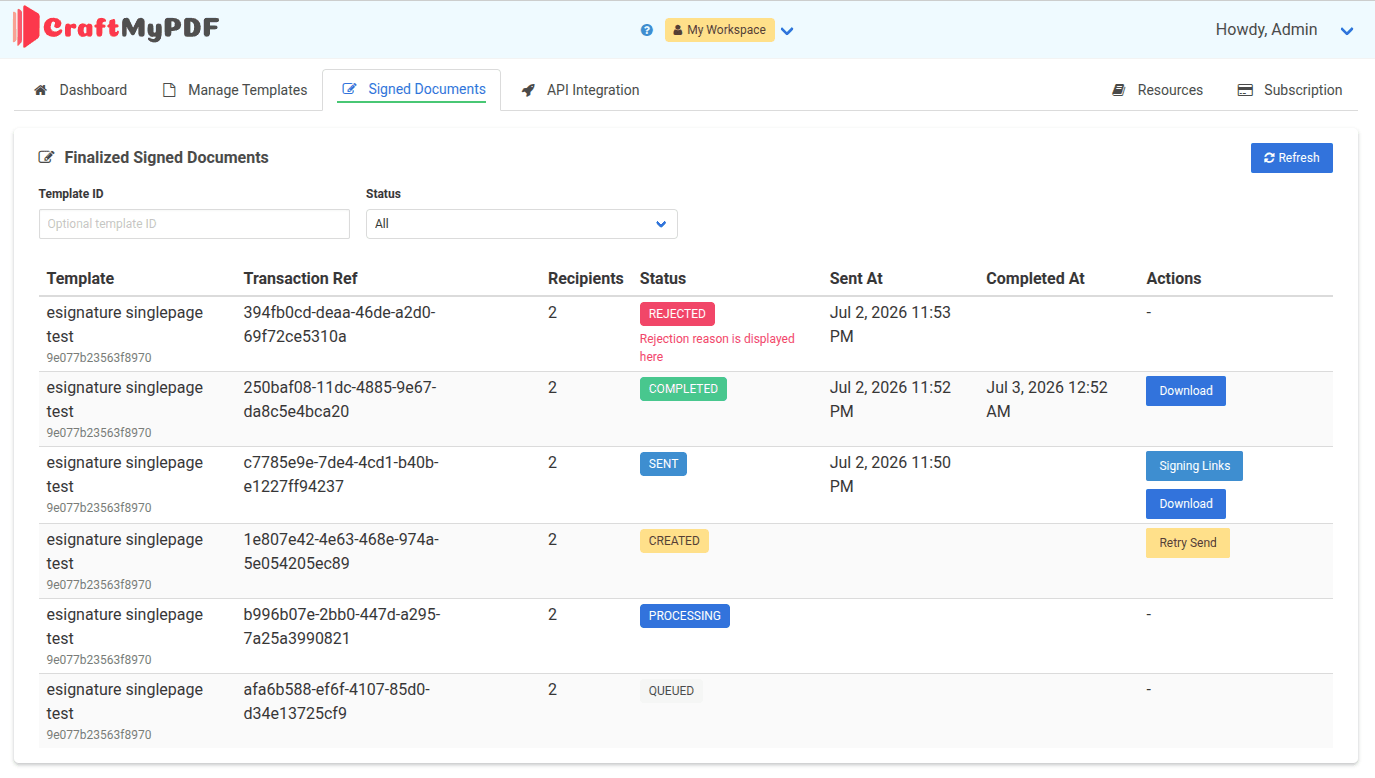Click the Recipients column header
The image size is (1375, 778).
tap(585, 278)
